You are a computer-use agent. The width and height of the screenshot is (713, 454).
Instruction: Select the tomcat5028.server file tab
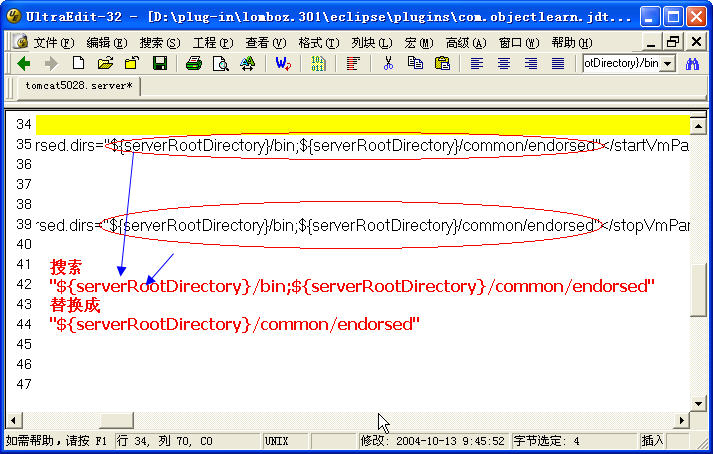(76, 87)
